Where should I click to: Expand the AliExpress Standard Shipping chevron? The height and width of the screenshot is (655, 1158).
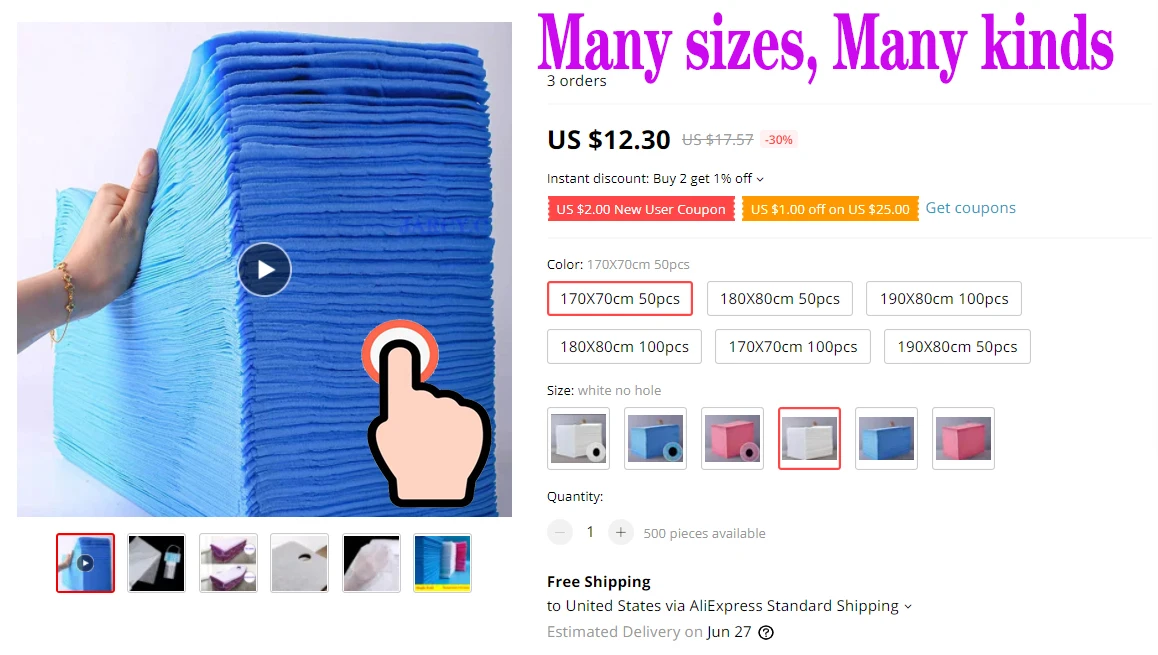coord(908,607)
